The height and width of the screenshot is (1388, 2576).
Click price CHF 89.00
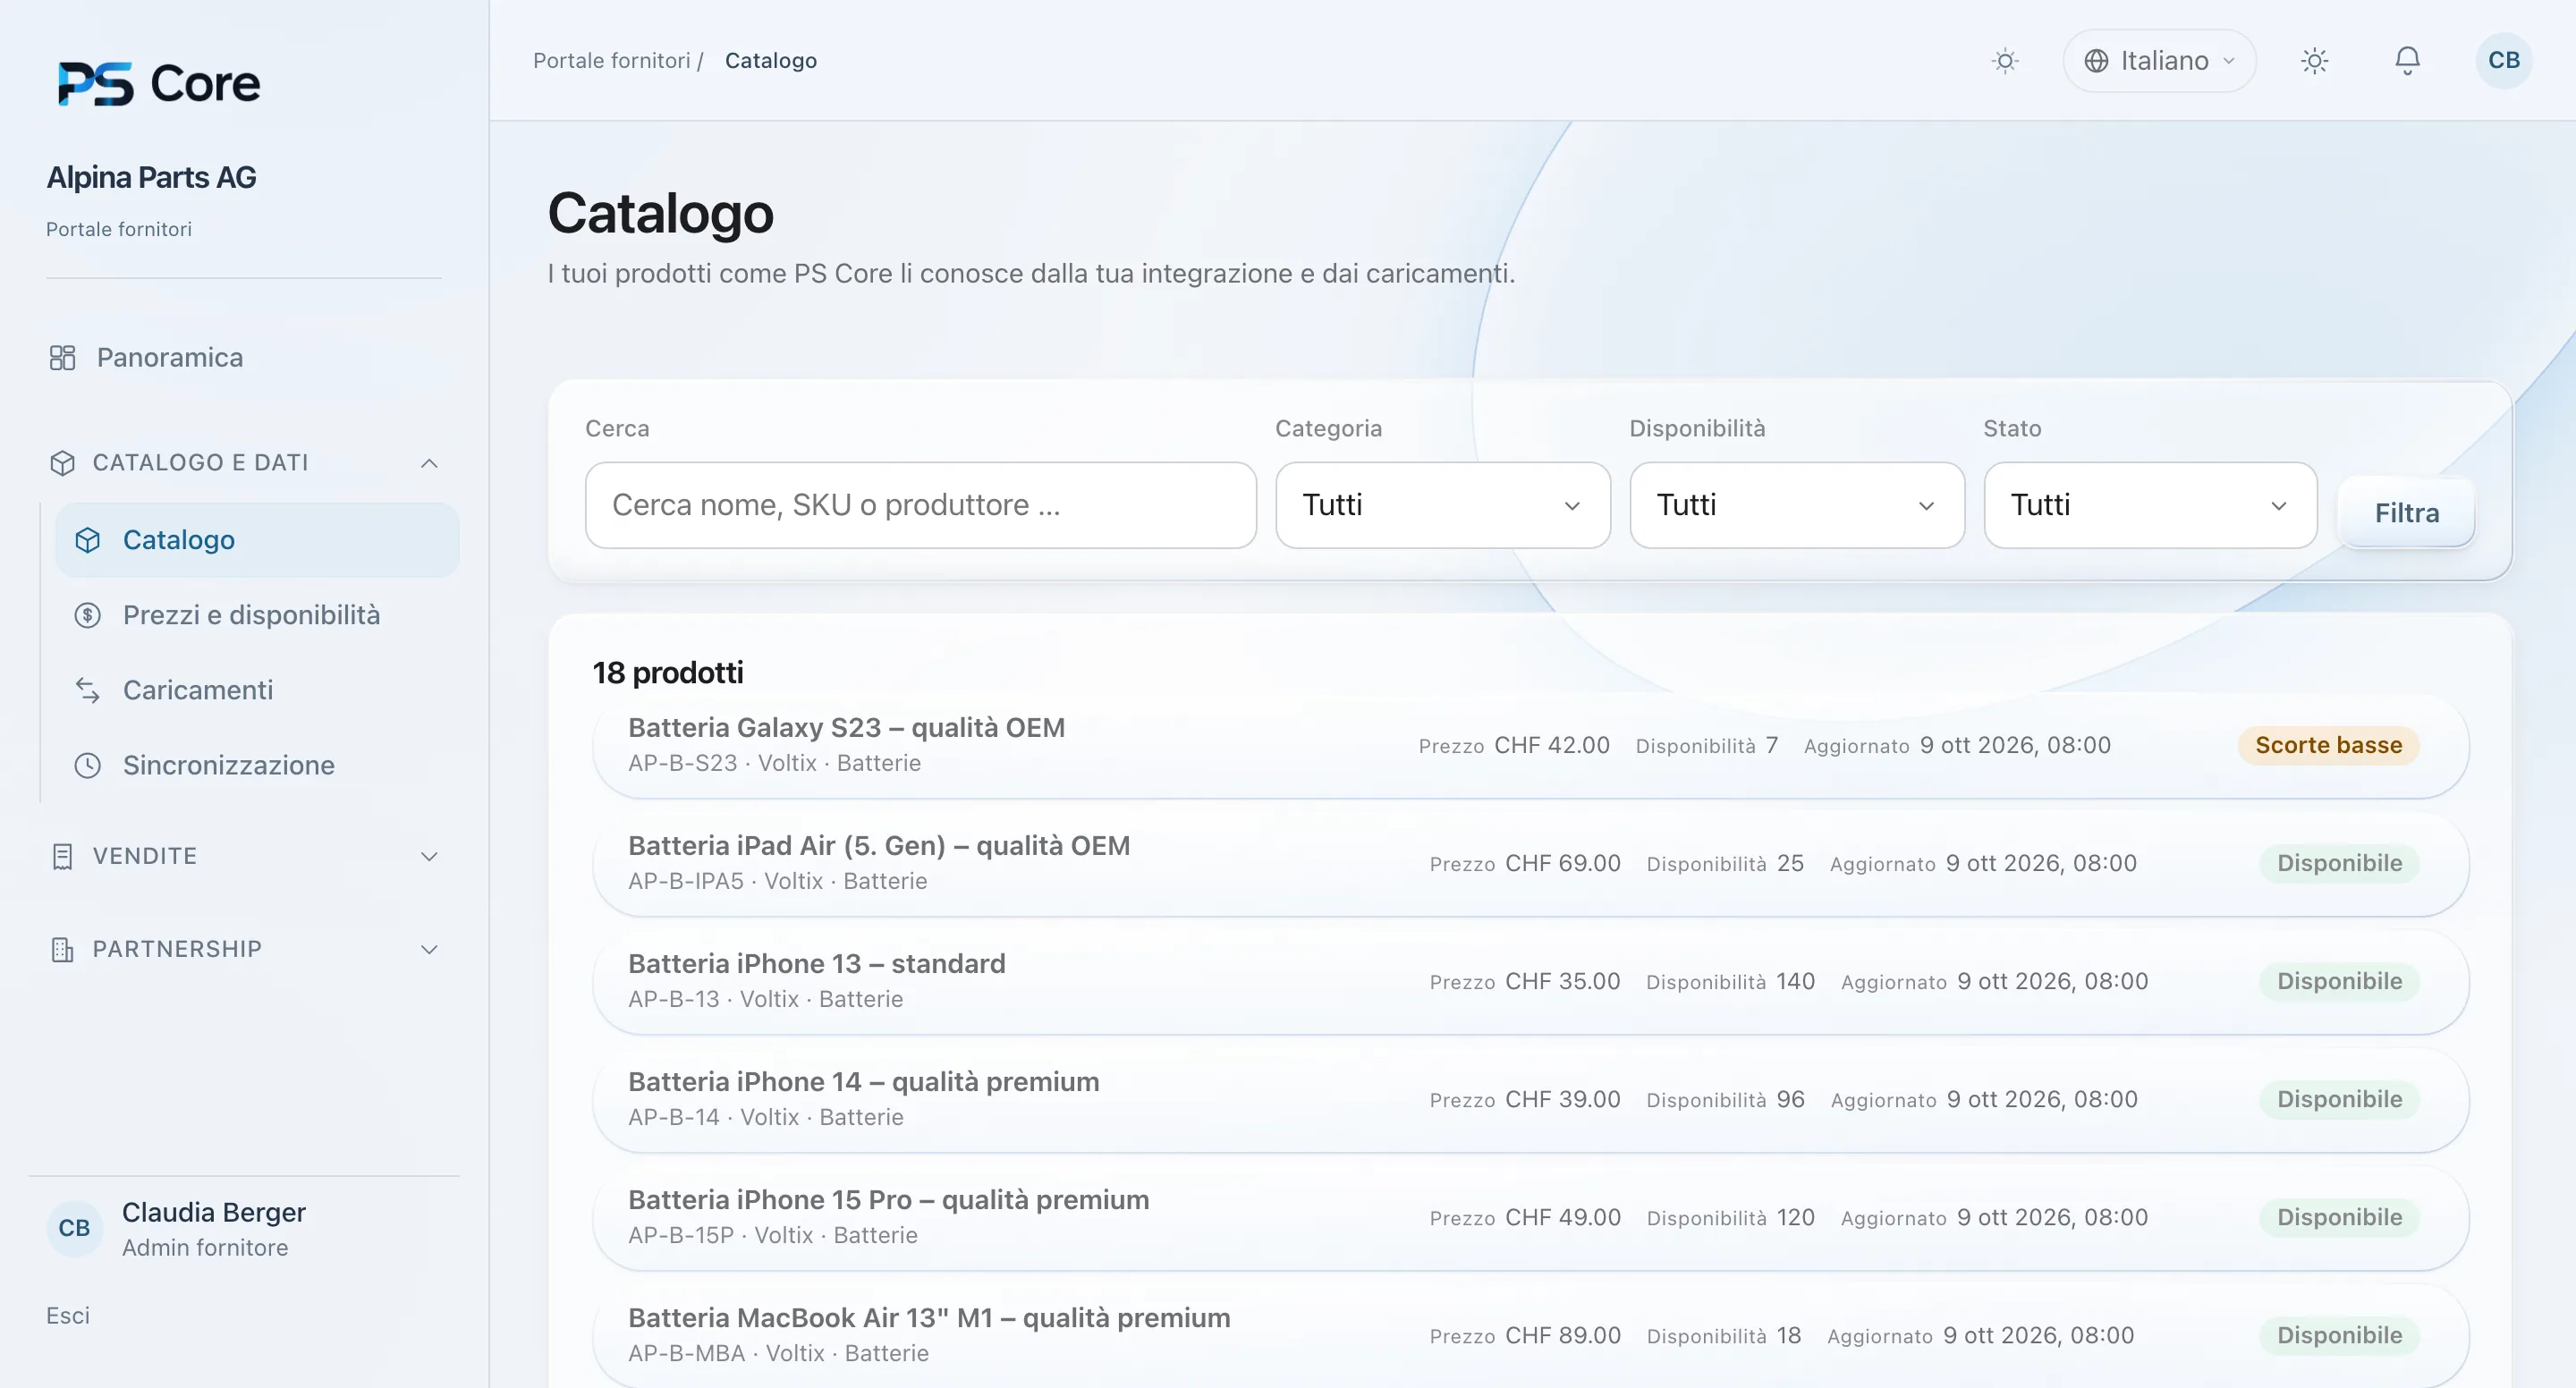[x=1563, y=1335]
